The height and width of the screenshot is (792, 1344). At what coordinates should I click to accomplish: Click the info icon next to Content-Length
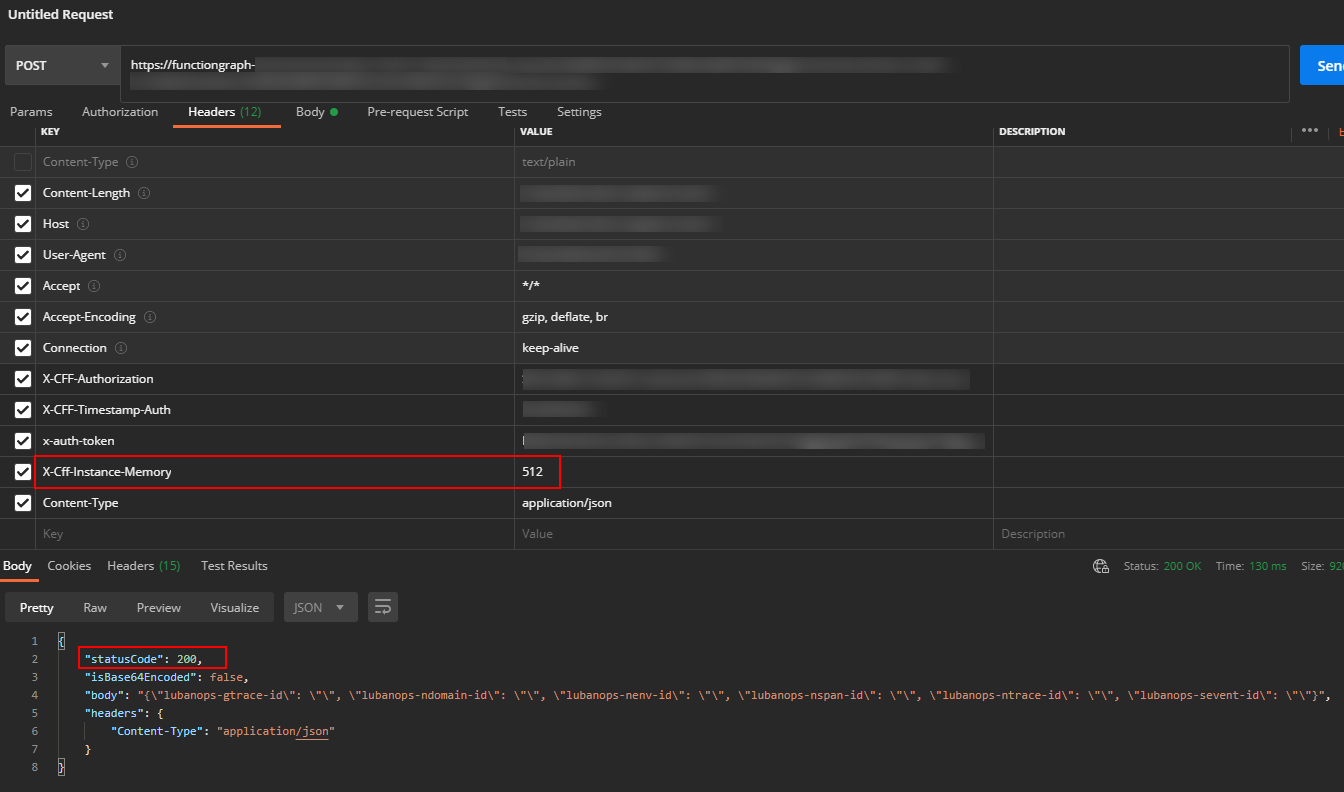144,193
